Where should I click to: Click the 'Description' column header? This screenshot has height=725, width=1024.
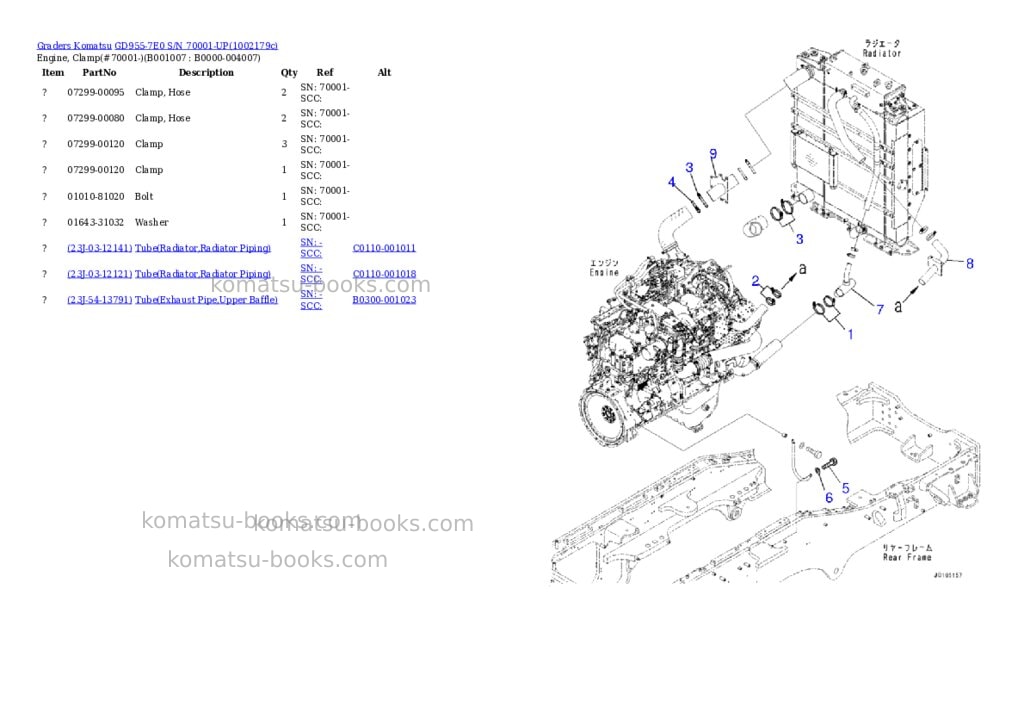pyautogui.click(x=206, y=72)
